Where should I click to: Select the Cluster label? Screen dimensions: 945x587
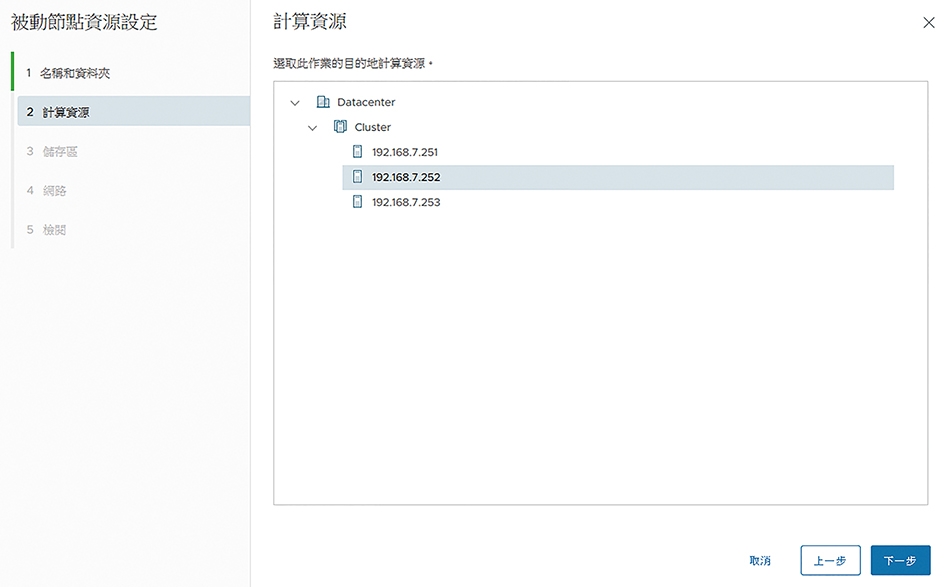coord(372,127)
